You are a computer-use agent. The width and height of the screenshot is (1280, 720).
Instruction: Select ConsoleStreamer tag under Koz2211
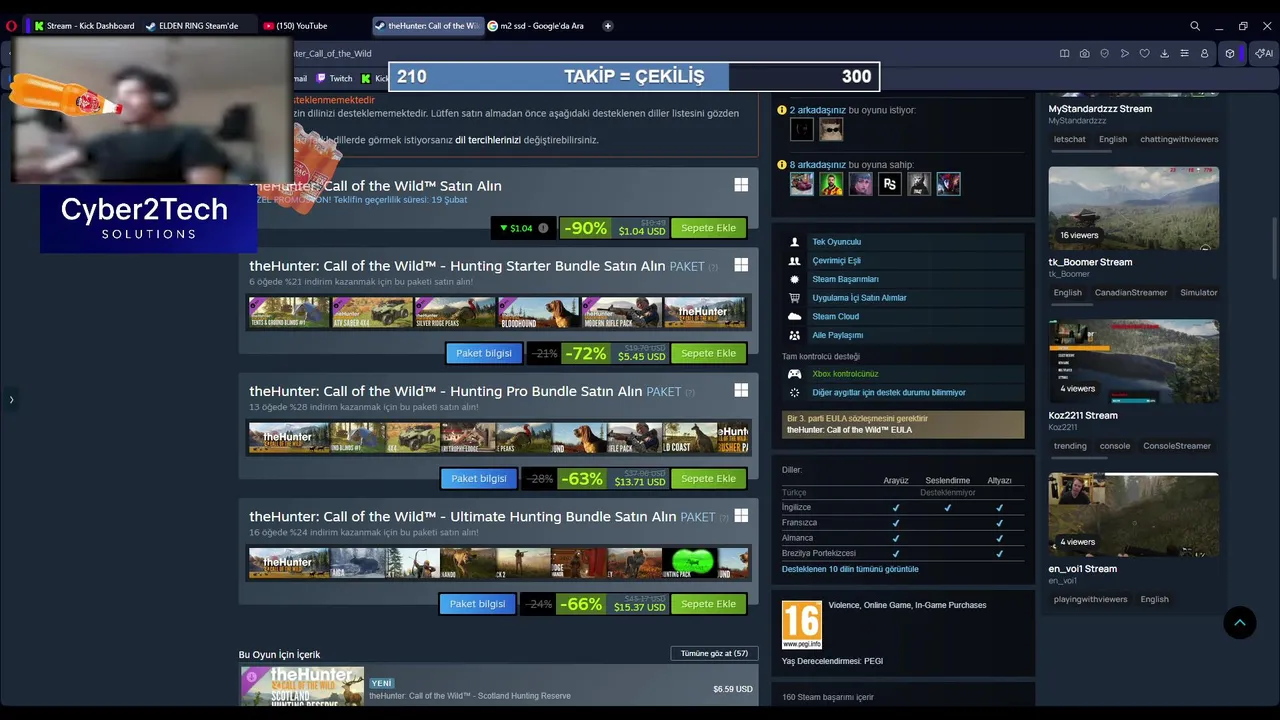[x=1177, y=446]
